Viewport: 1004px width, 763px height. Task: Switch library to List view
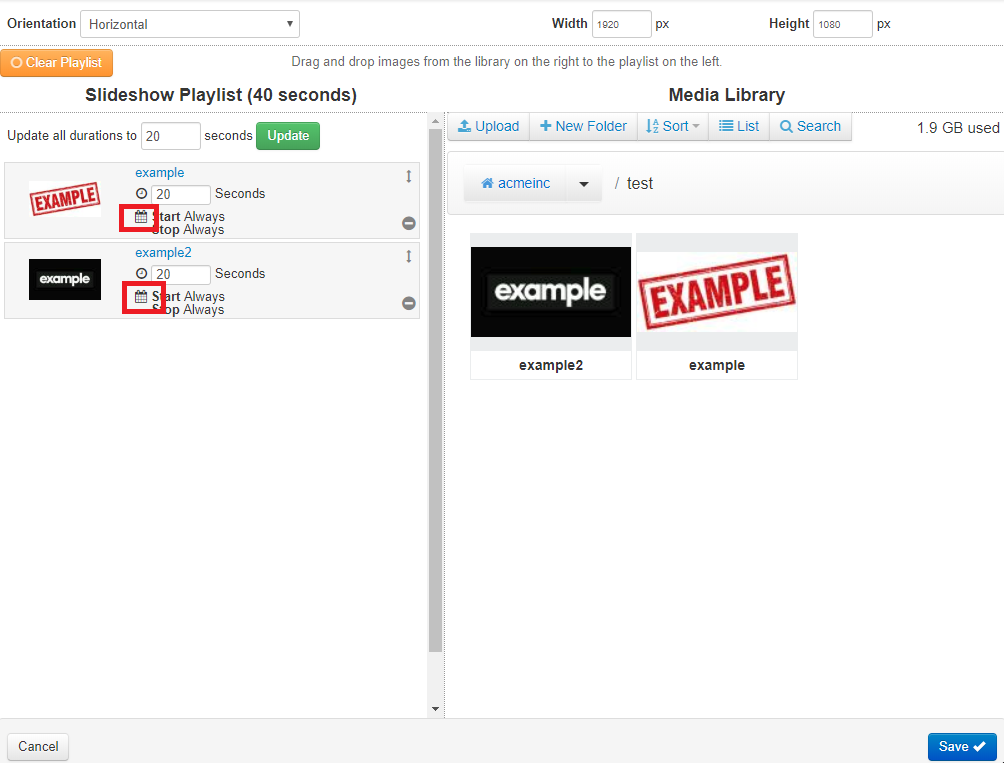[739, 126]
